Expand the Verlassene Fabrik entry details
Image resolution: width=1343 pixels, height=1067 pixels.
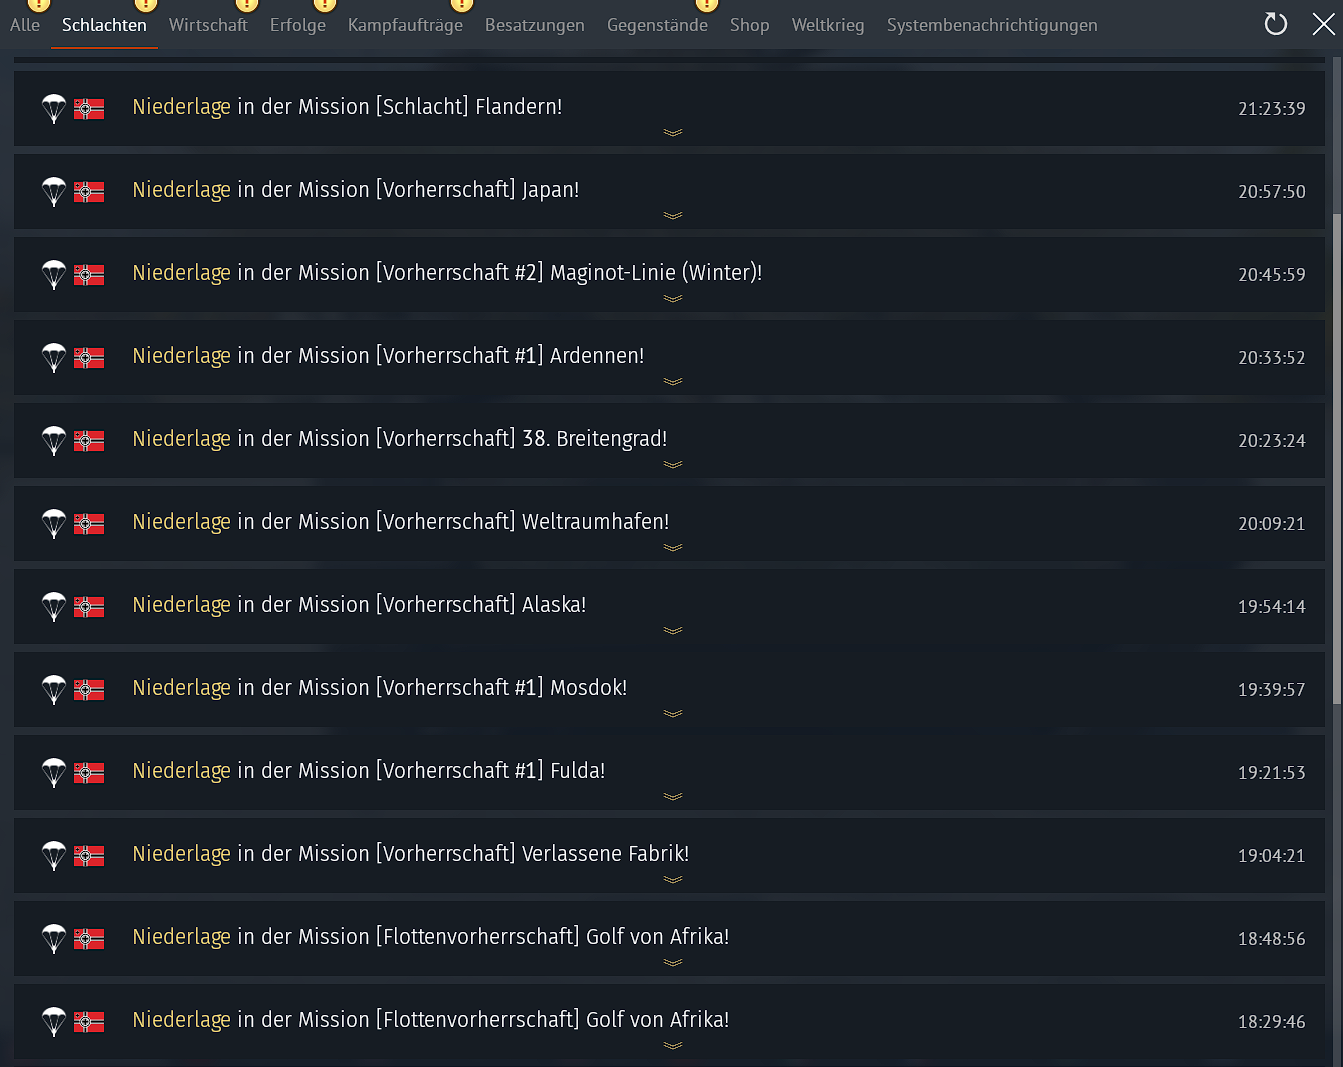(x=673, y=879)
